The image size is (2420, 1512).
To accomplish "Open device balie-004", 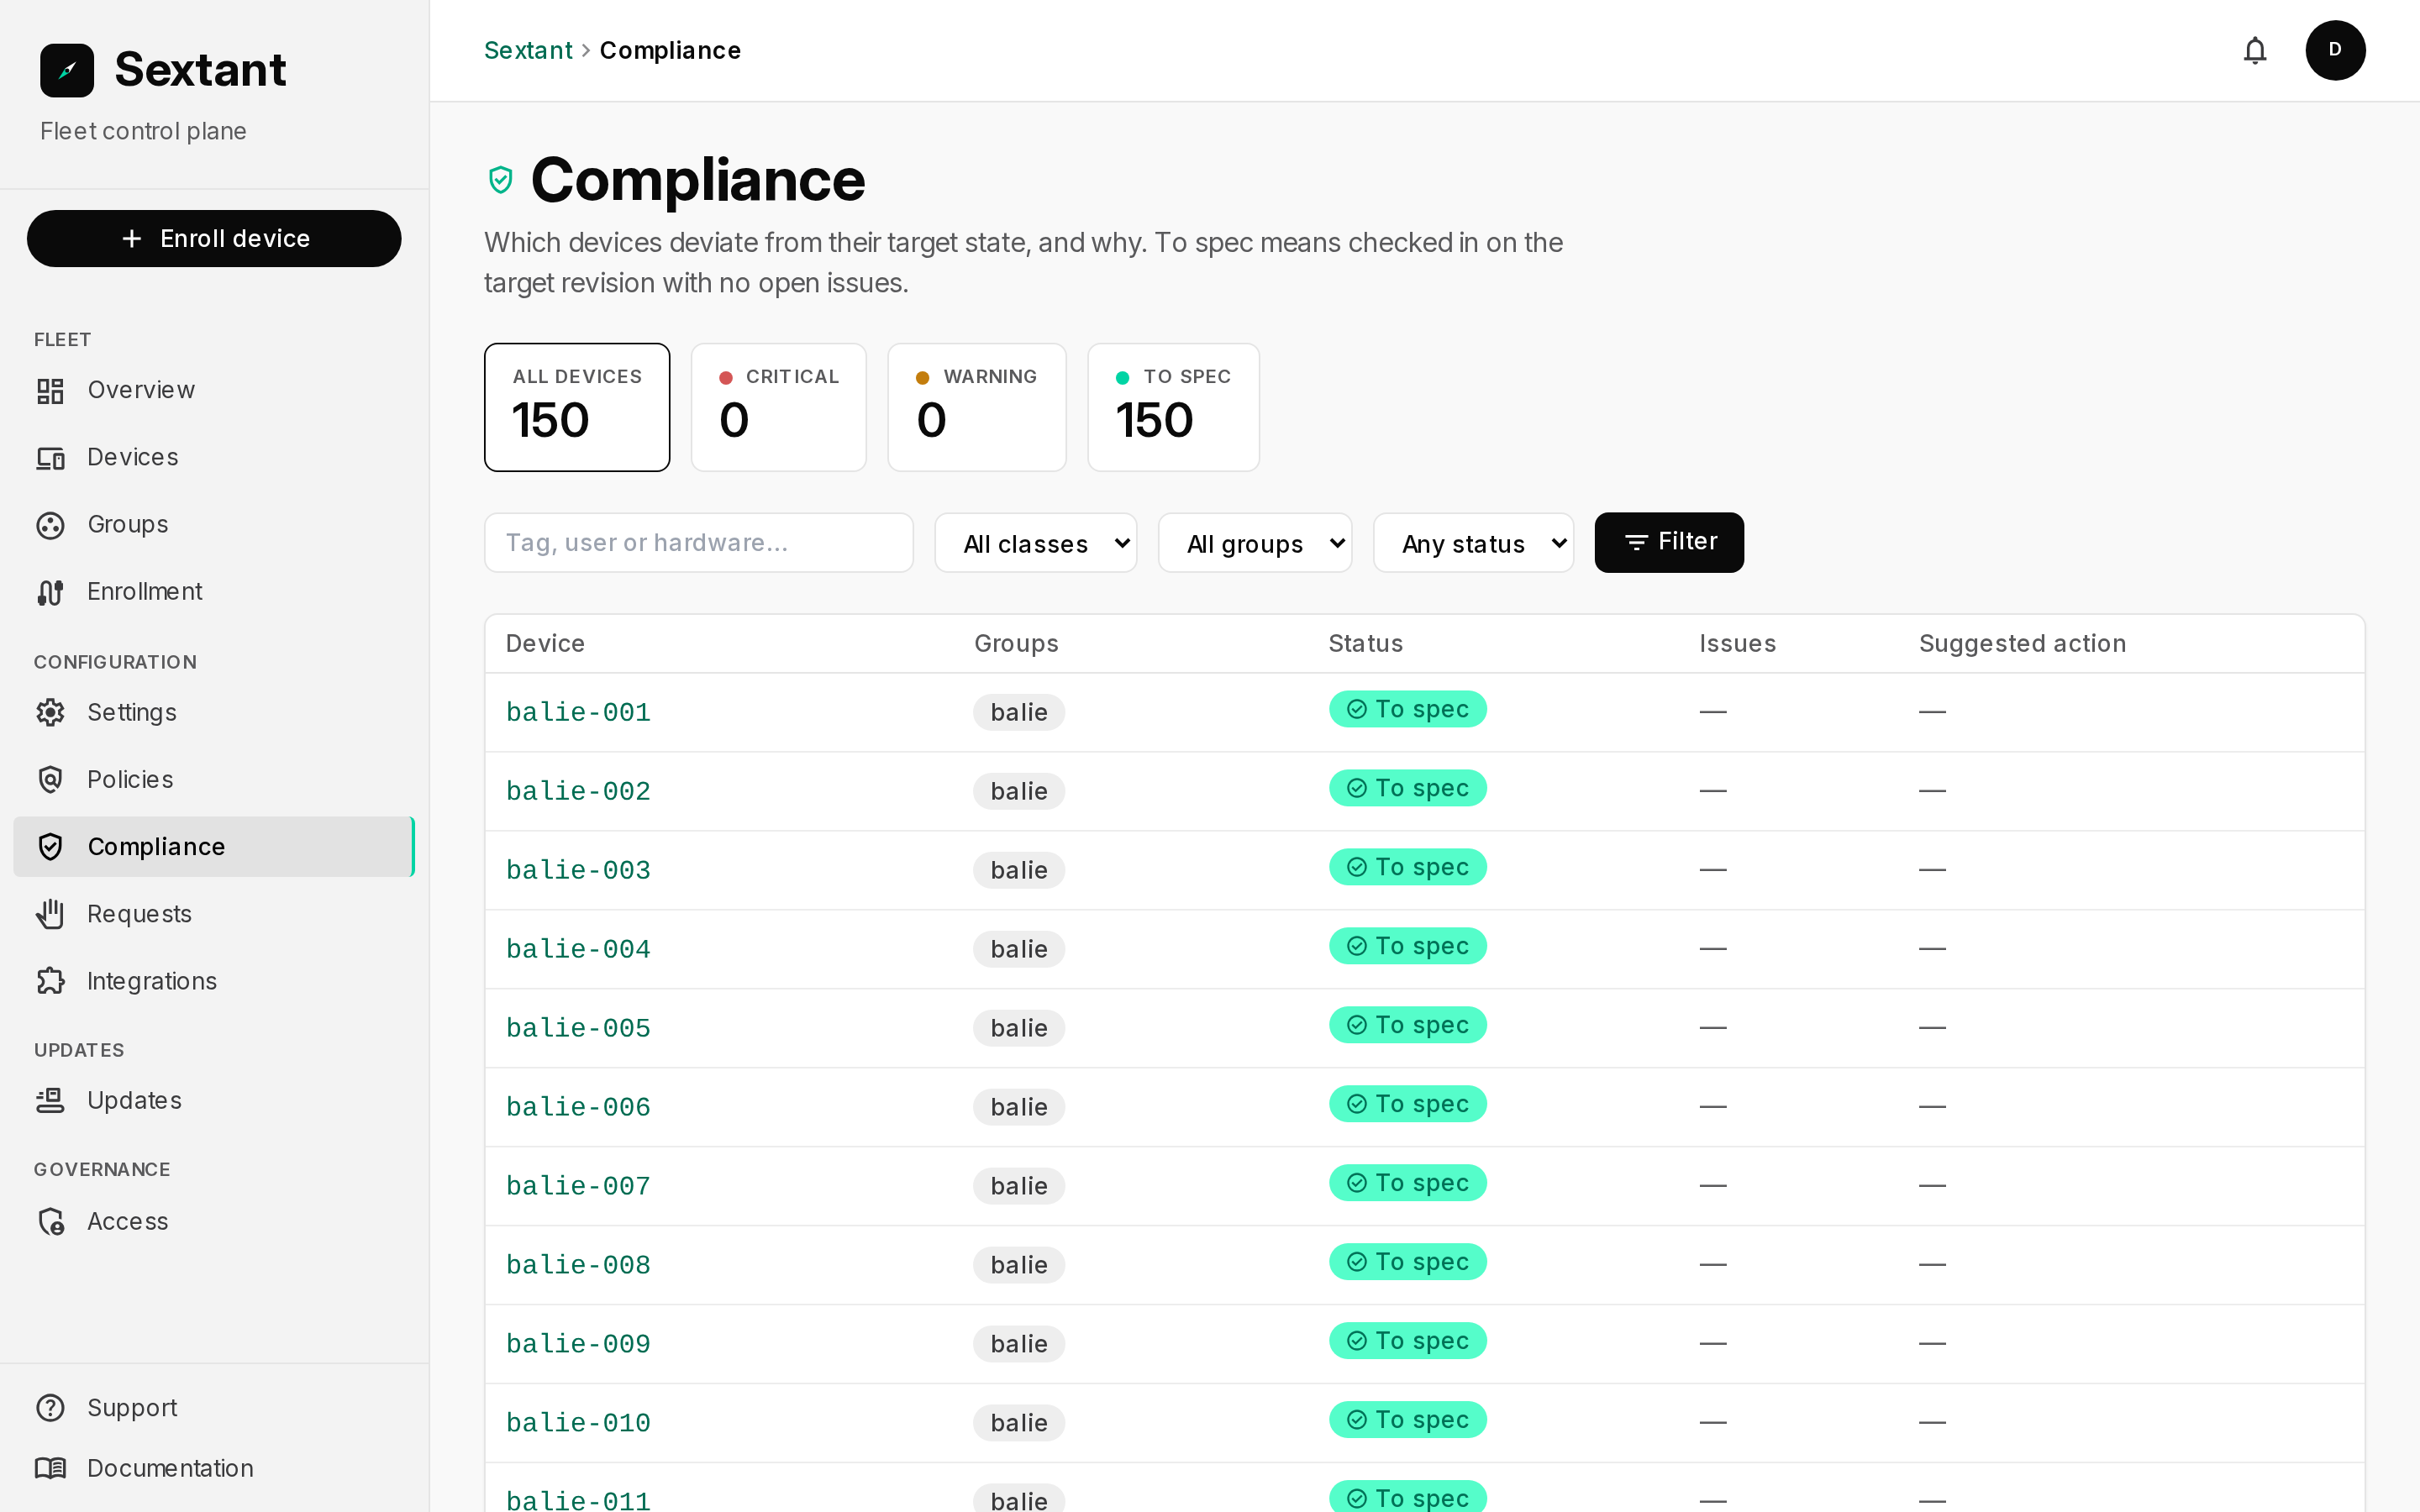I will [578, 949].
